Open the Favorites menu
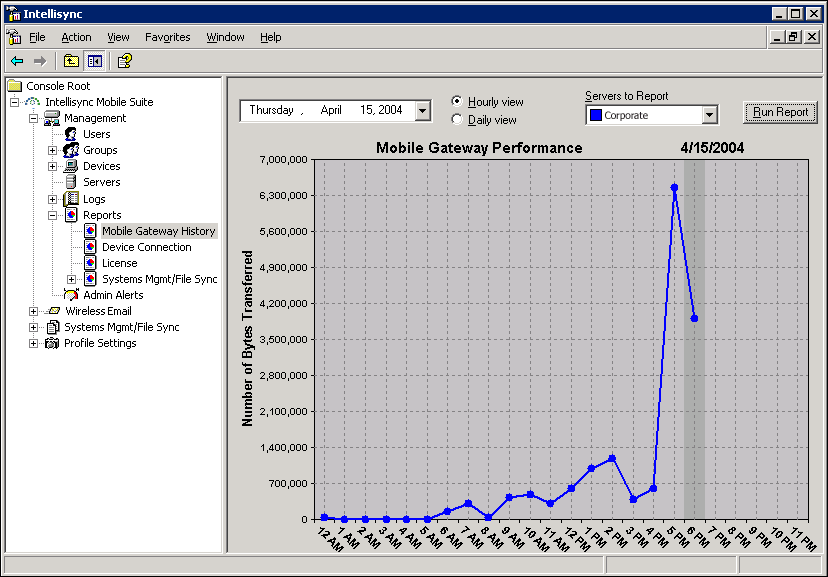The image size is (828, 577). (167, 37)
